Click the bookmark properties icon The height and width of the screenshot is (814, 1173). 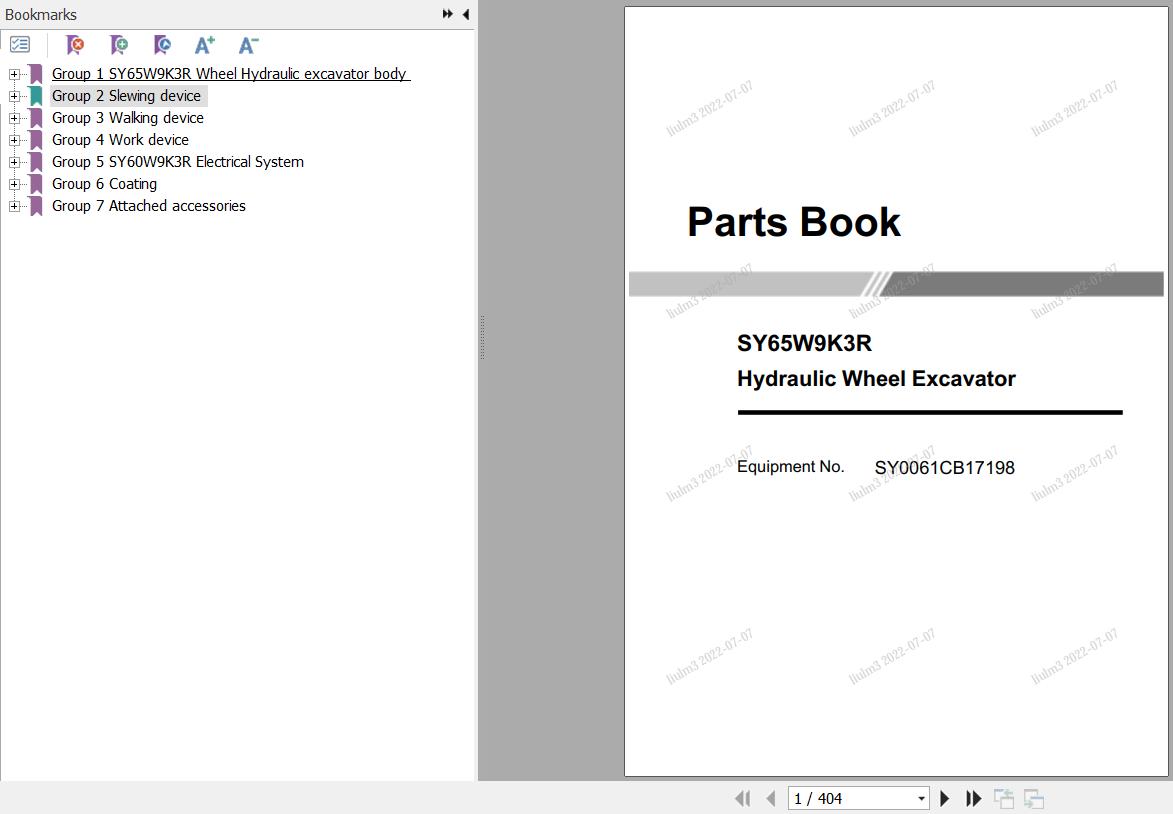click(x=162, y=45)
